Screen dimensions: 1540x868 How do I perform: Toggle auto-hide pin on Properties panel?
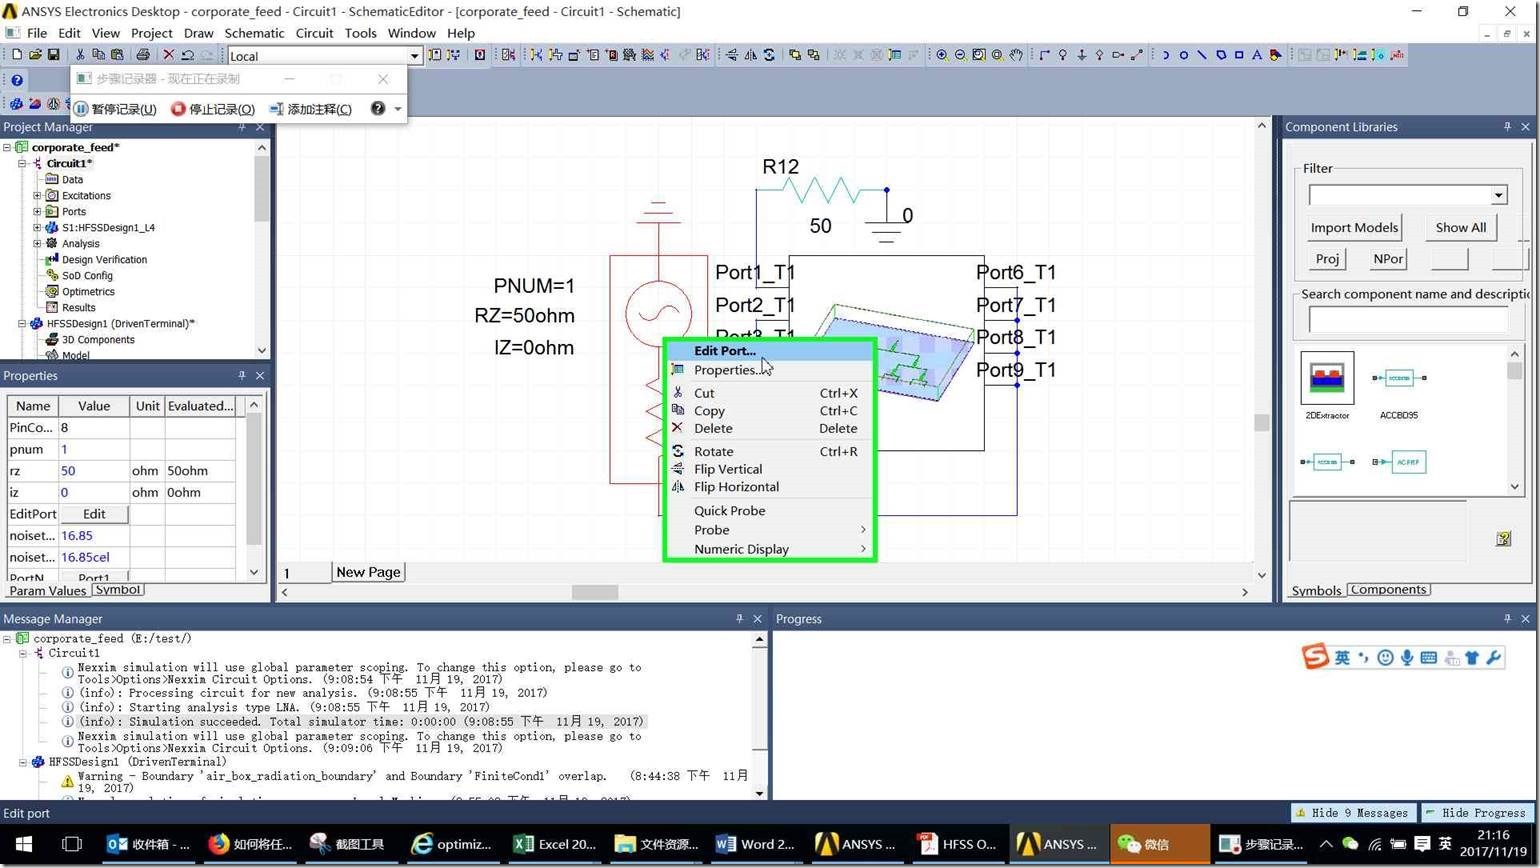click(241, 375)
